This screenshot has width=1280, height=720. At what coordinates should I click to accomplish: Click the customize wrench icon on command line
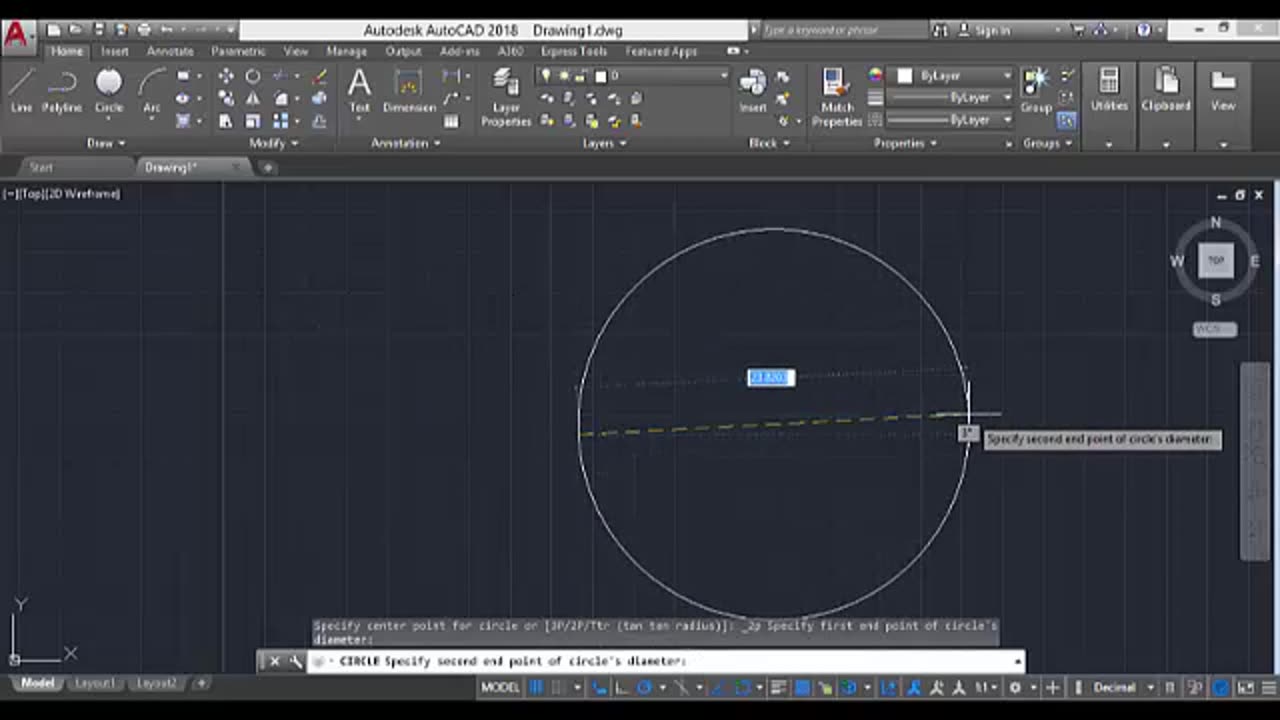tap(295, 661)
